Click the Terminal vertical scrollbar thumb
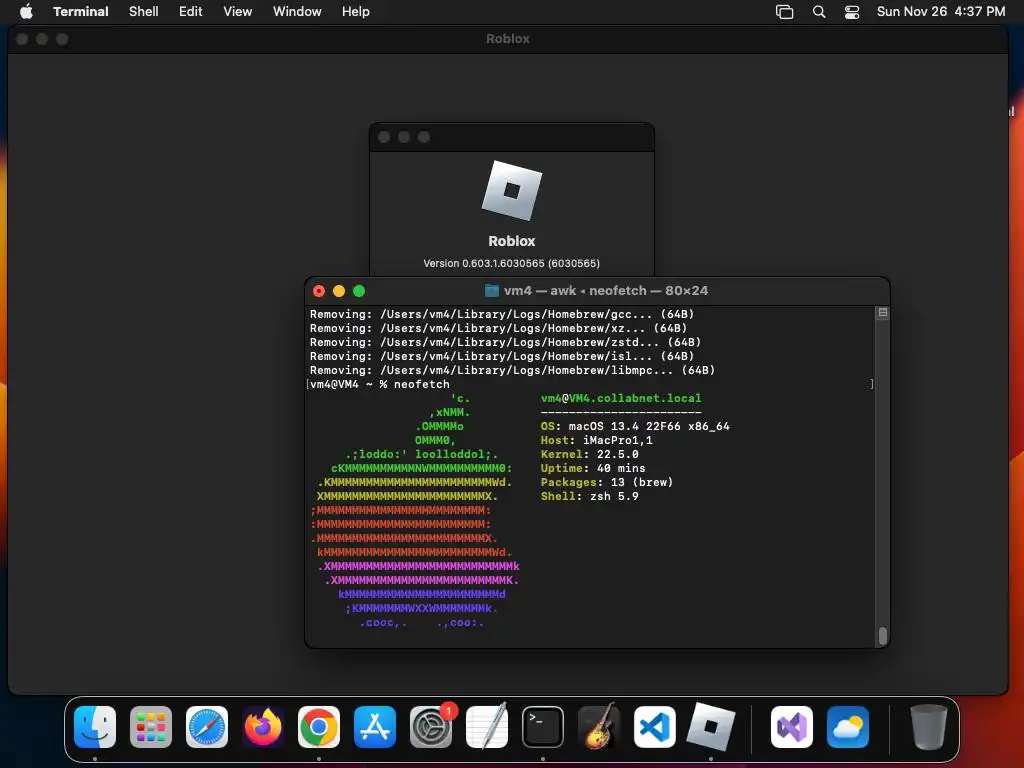The width and height of the screenshot is (1024, 768). click(883, 635)
